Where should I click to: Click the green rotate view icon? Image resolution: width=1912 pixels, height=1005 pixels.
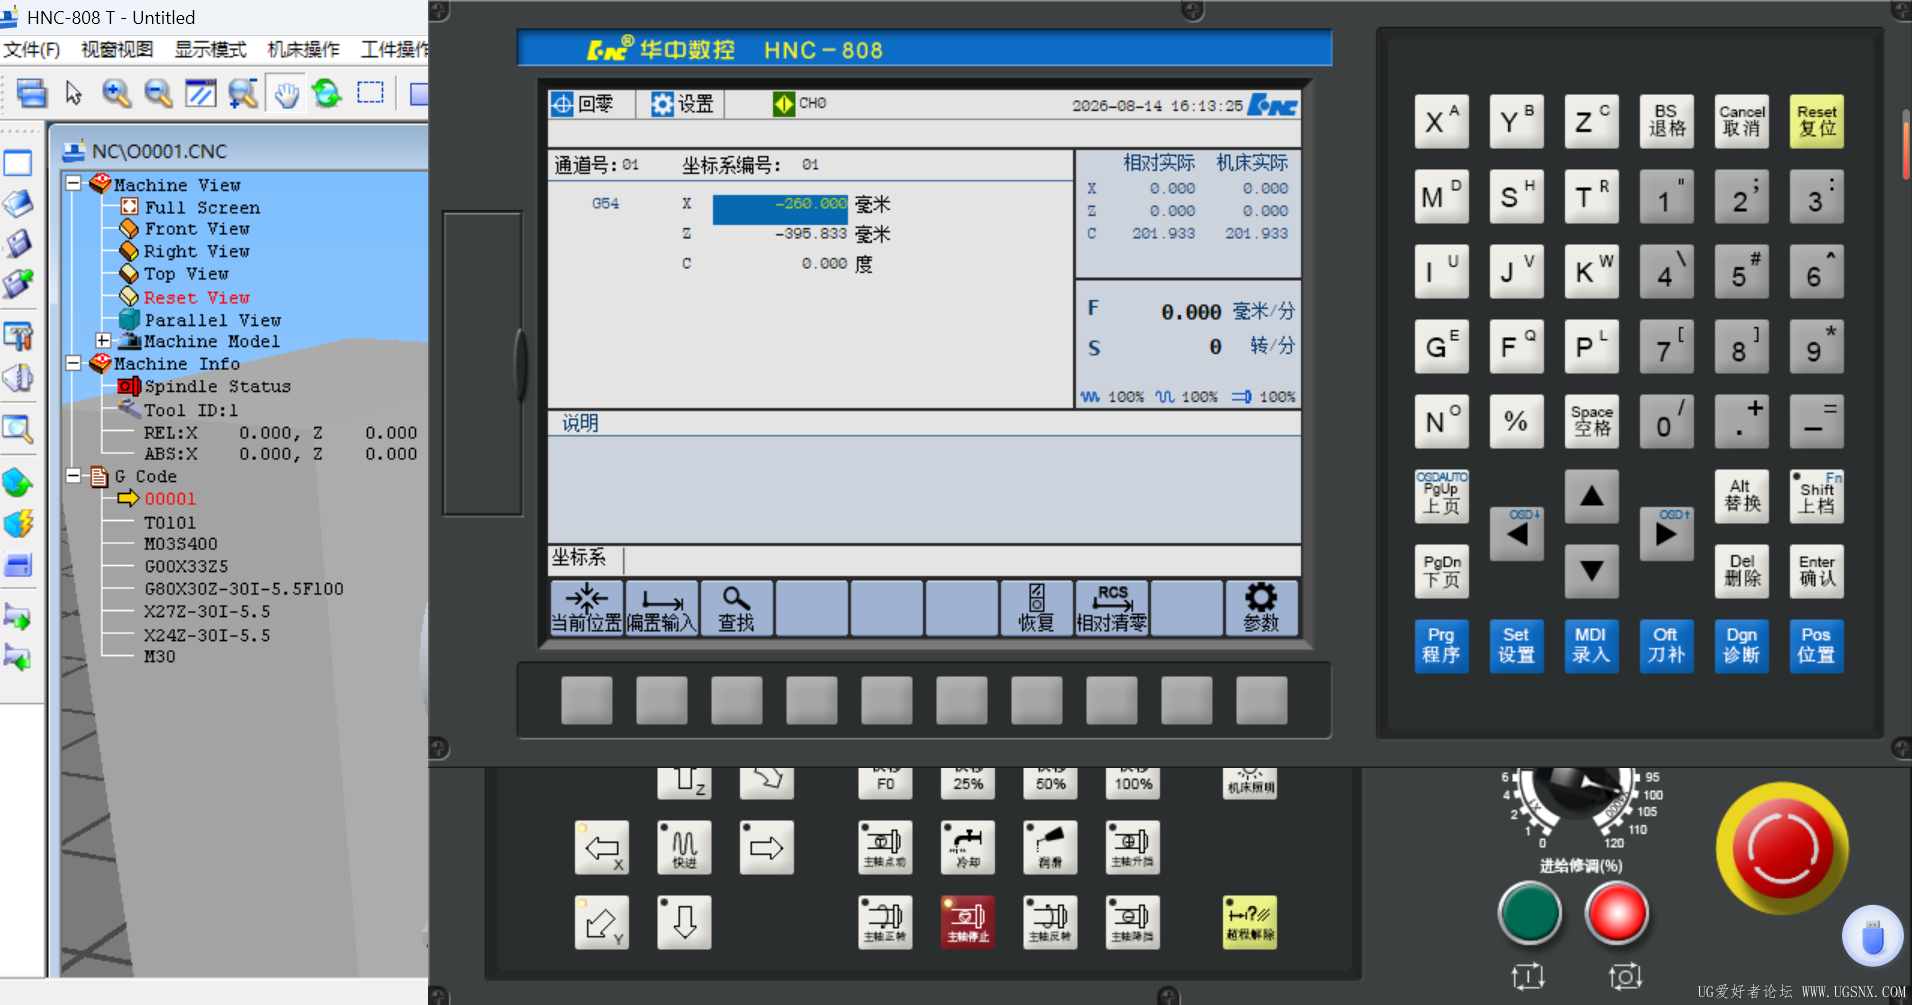tap(327, 93)
